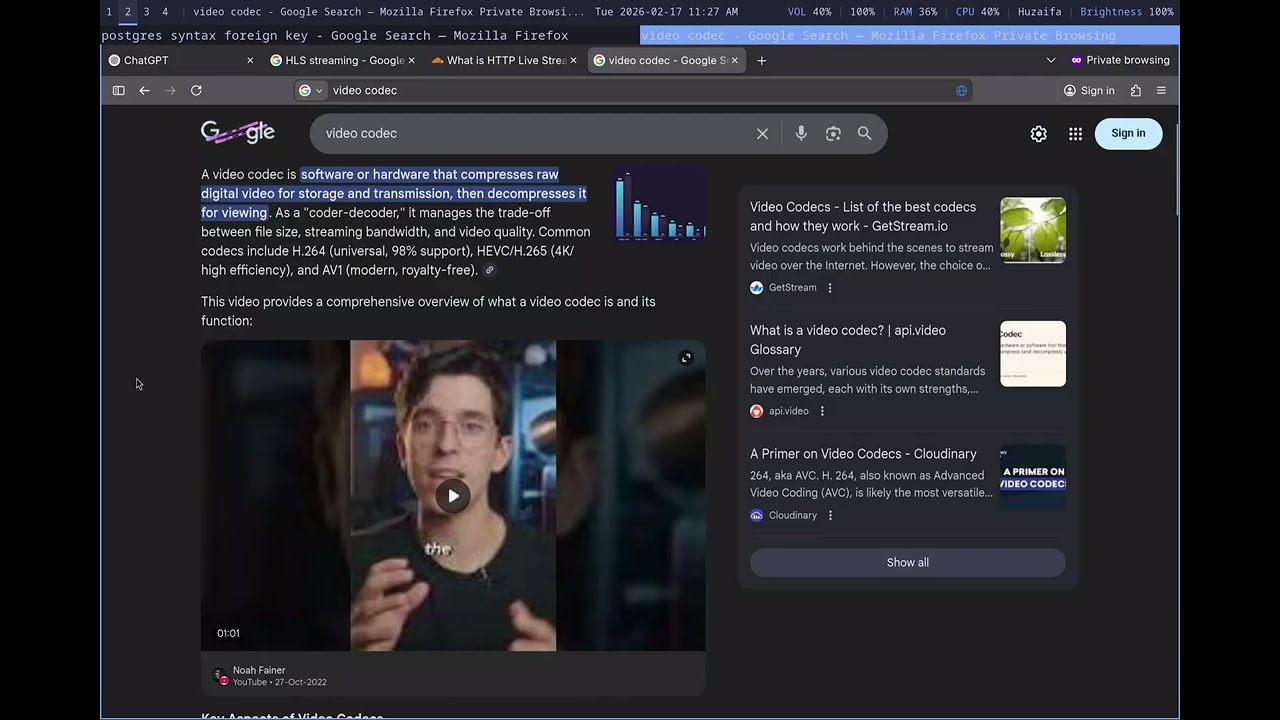Open Google quick settings gear
Image resolution: width=1280 pixels, height=720 pixels.
(1039, 133)
